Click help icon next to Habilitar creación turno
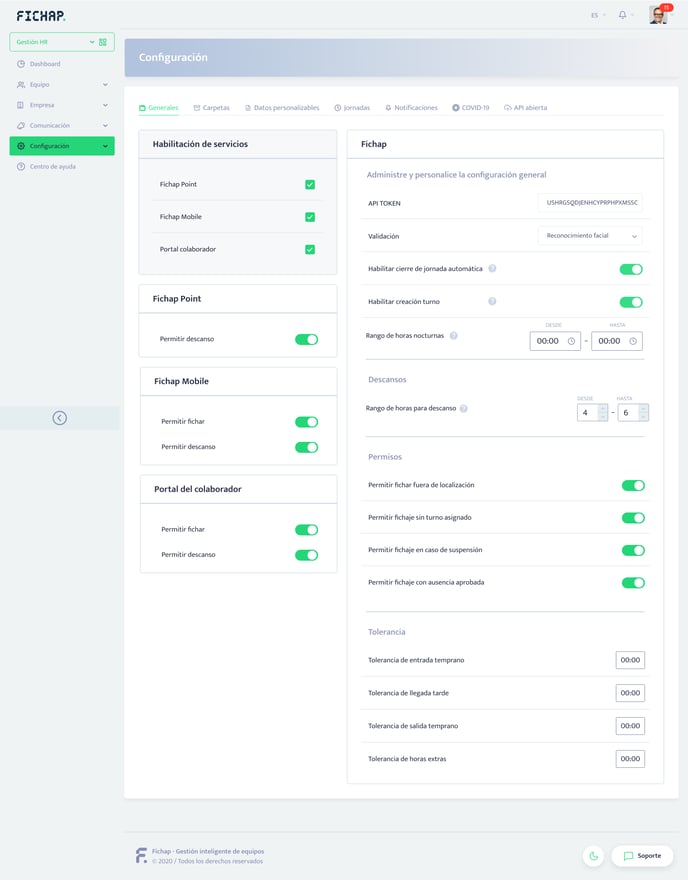Viewport: 688px width, 880px height. tap(492, 301)
